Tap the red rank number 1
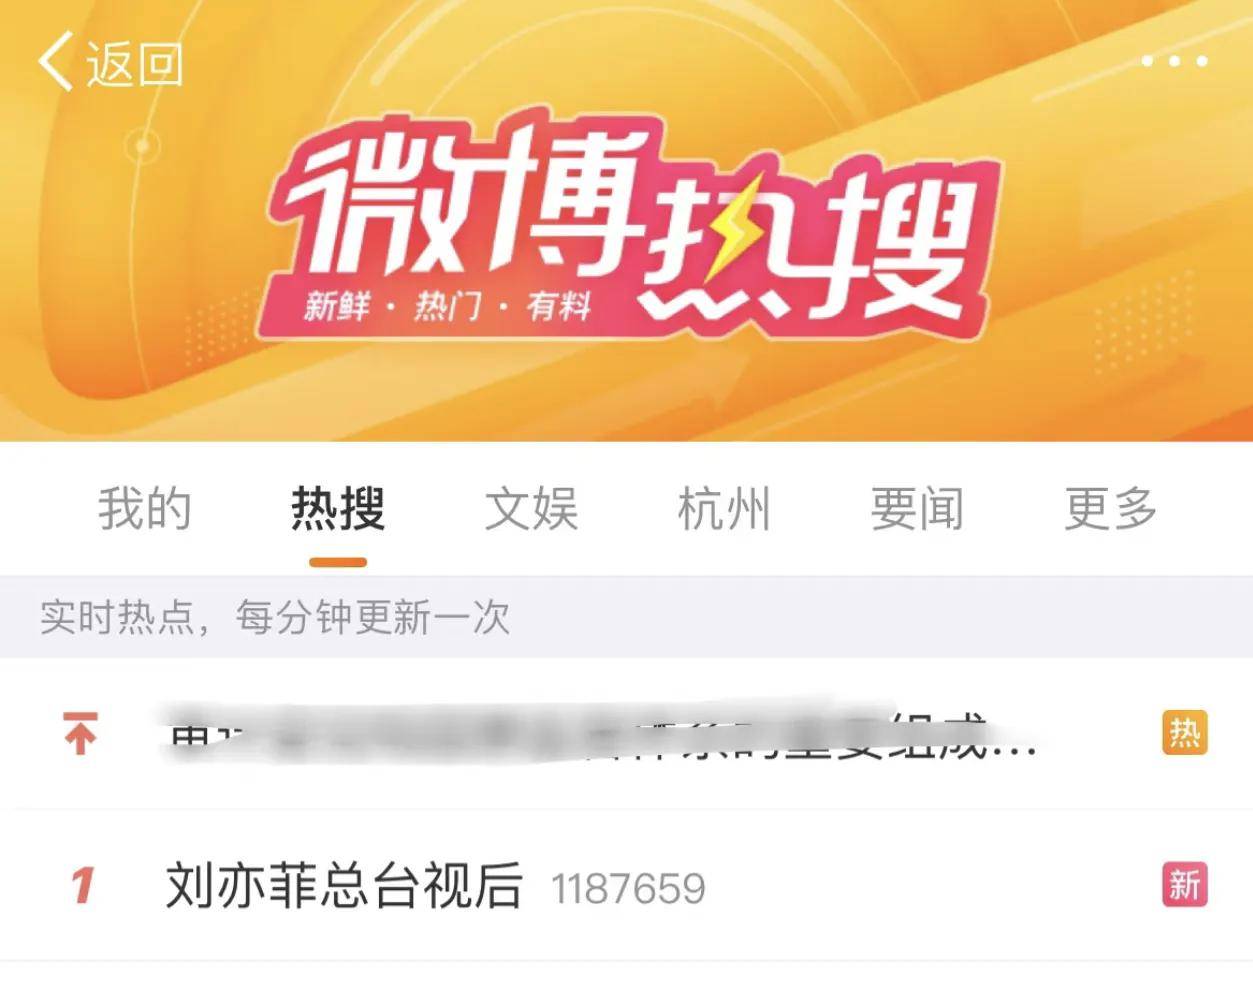Screen dimensions: 1253x984 click(x=82, y=886)
